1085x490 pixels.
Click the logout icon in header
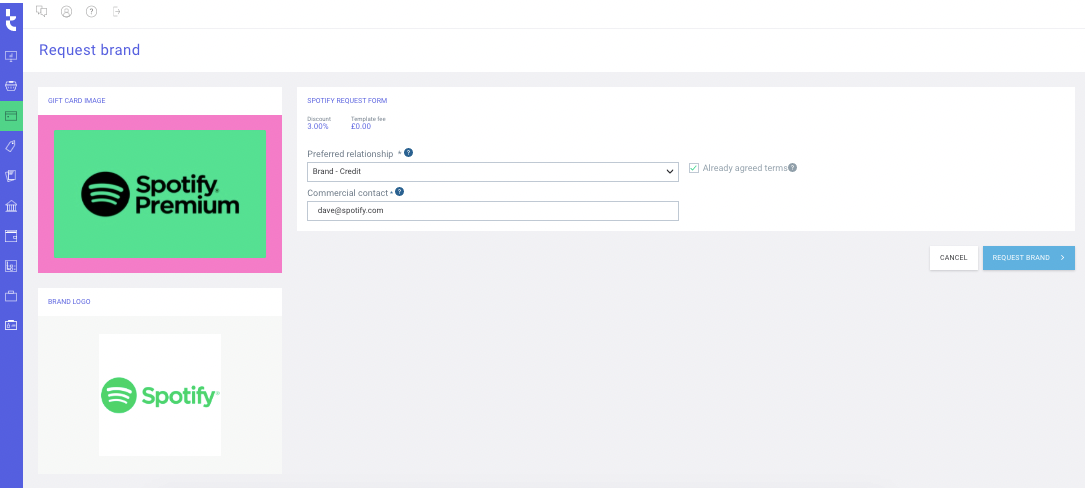pyautogui.click(x=116, y=11)
